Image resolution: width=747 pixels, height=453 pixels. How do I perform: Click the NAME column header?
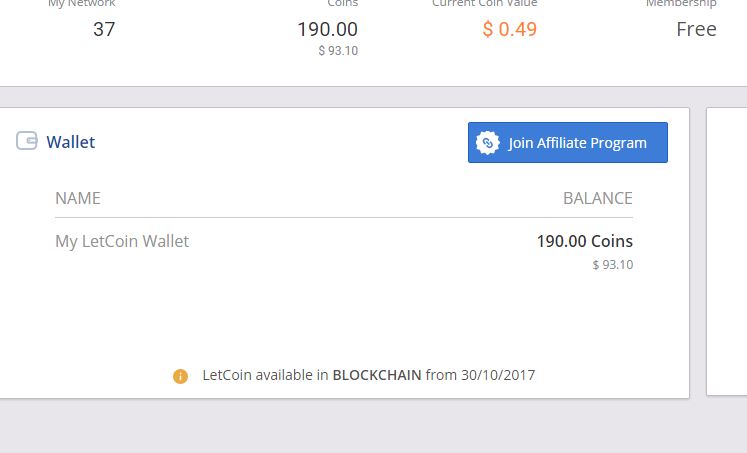point(78,198)
